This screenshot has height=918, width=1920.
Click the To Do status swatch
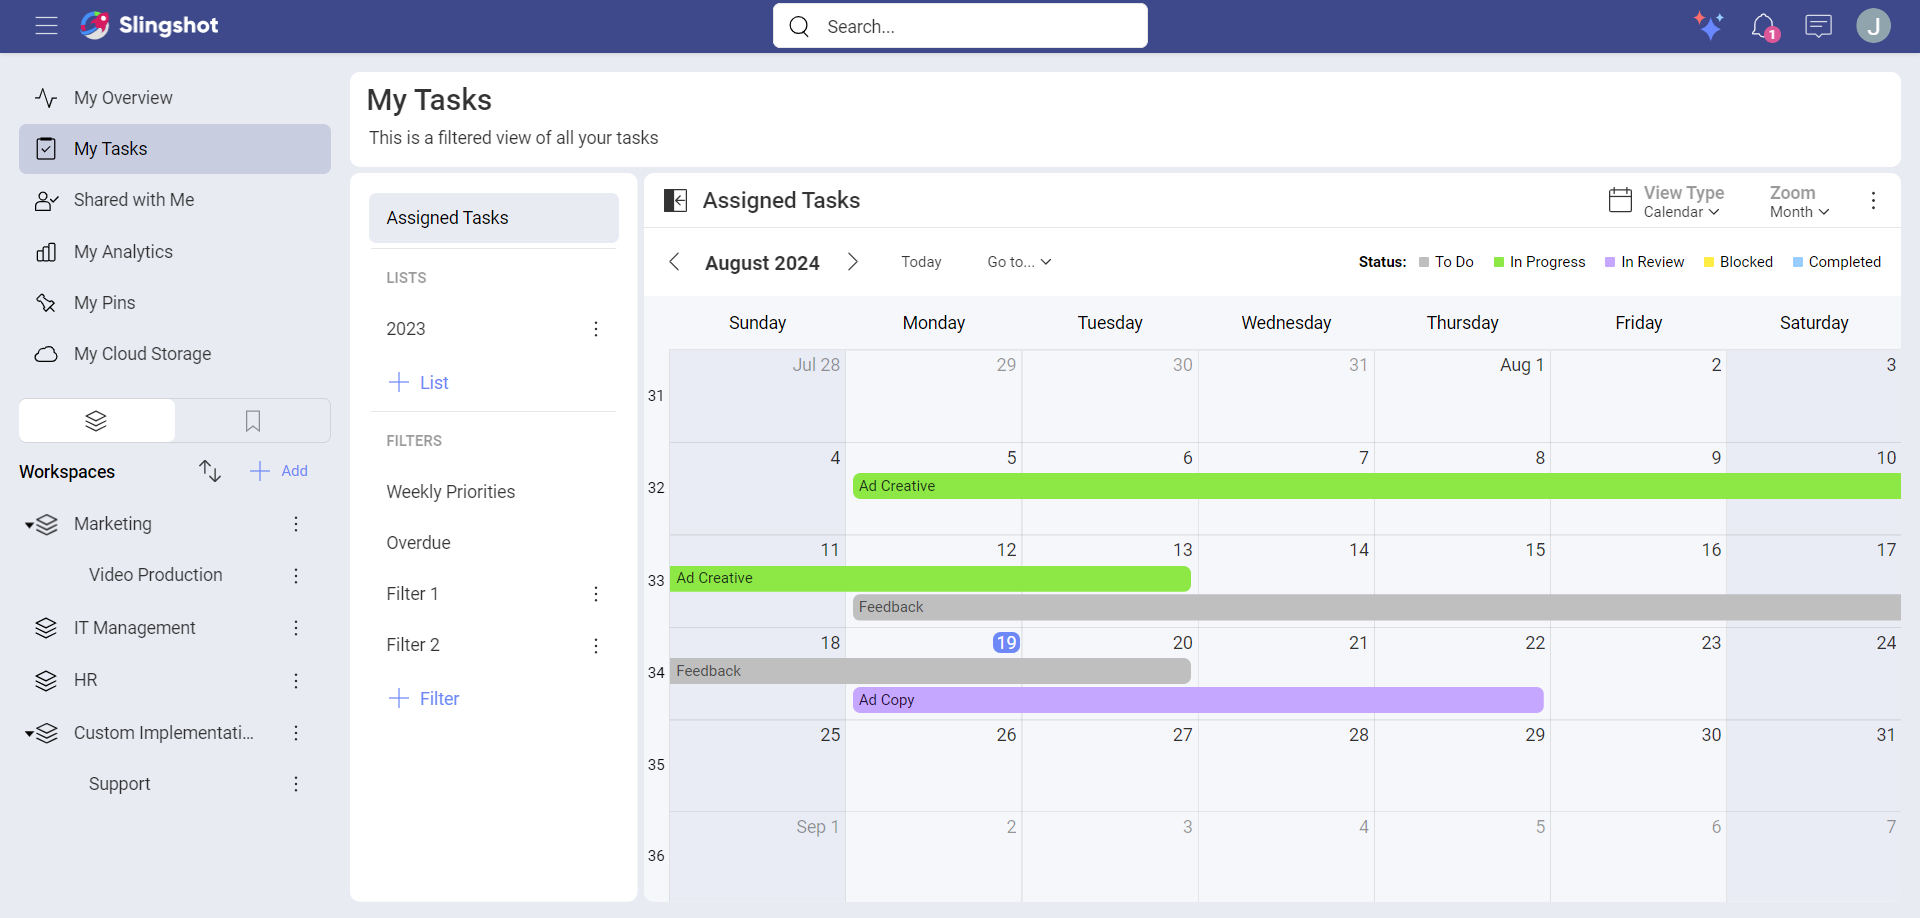(x=1424, y=262)
